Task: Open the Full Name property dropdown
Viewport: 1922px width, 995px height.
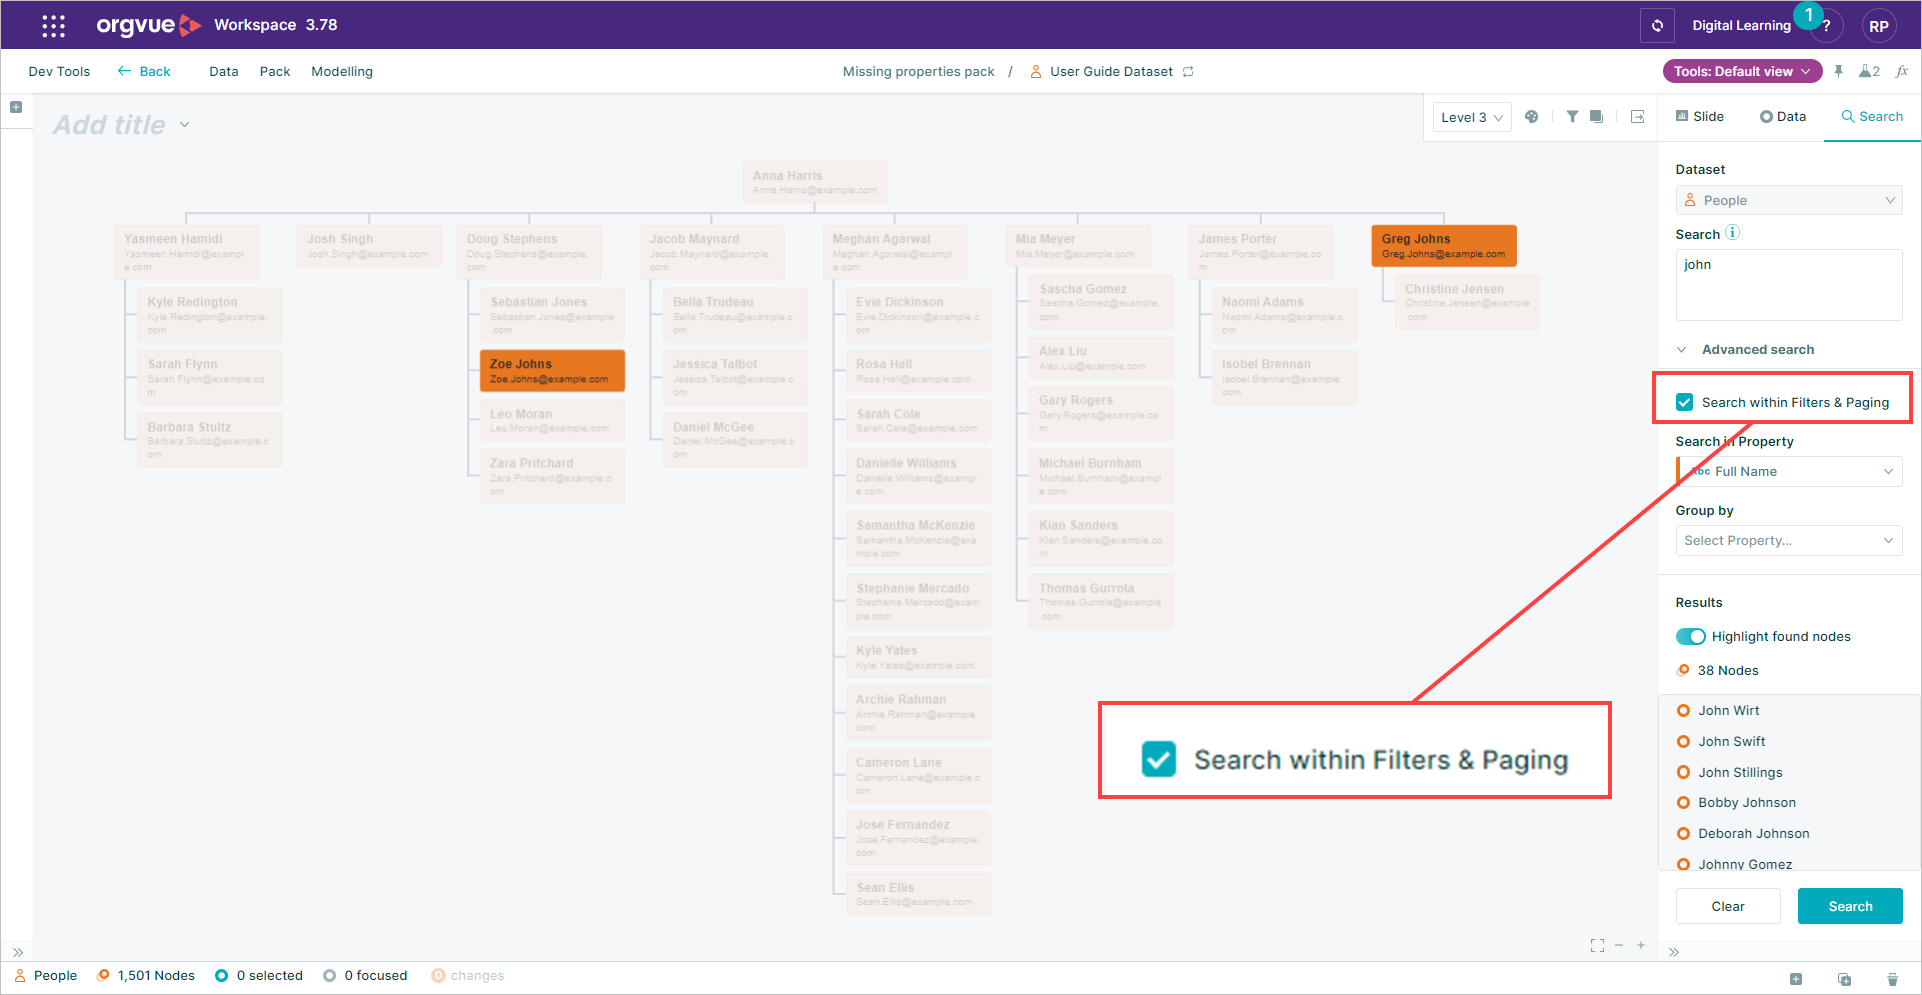Action: [1789, 471]
